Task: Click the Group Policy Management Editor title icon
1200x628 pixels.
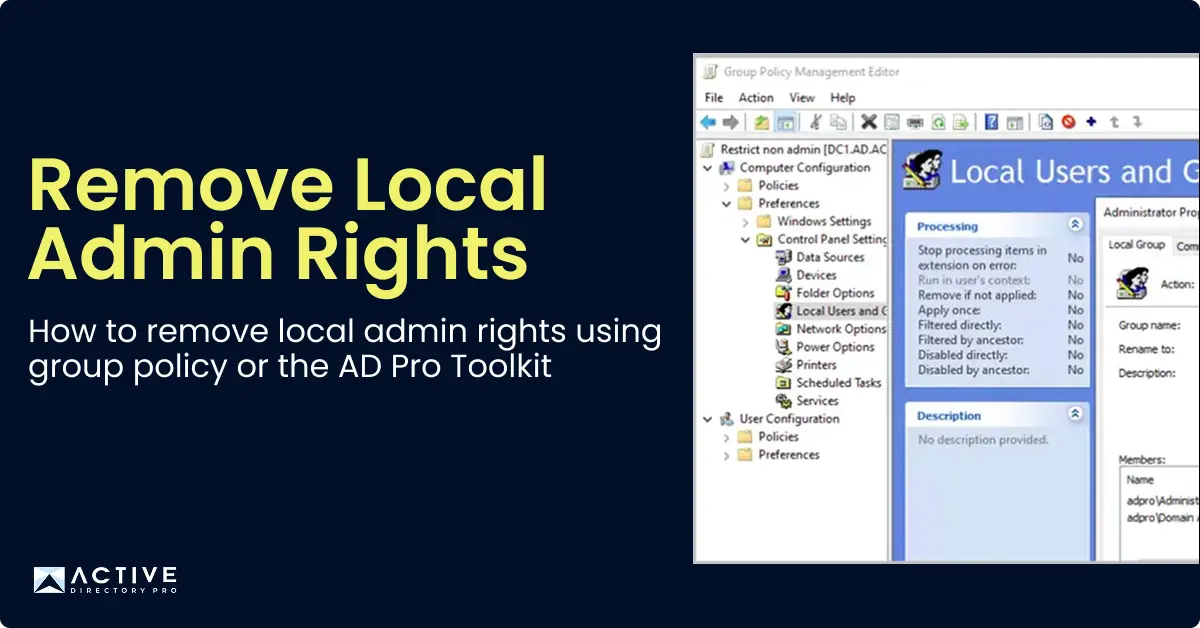Action: tap(709, 72)
